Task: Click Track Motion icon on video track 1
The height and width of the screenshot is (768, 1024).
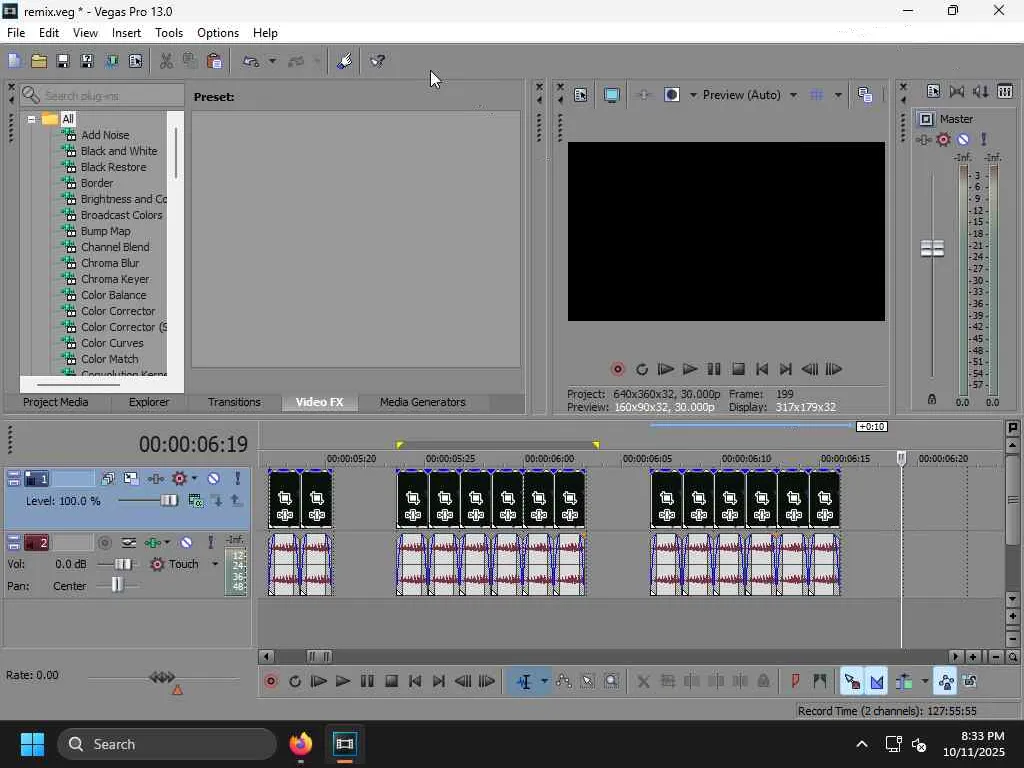Action: 131,479
